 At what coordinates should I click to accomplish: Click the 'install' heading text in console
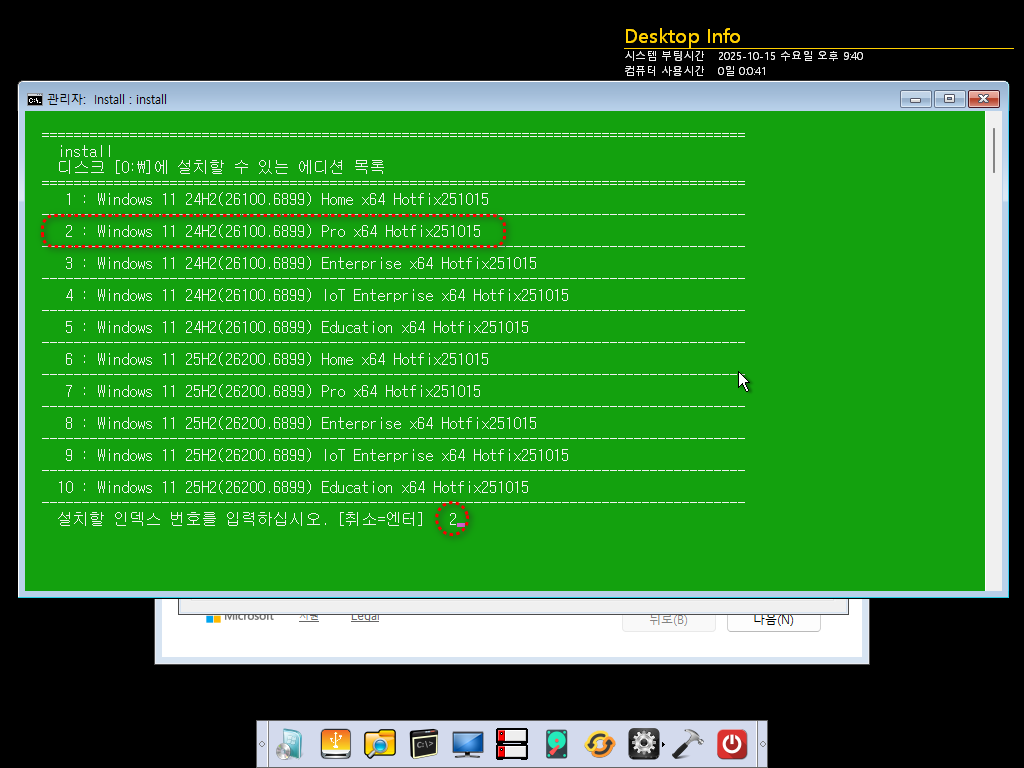tap(85, 152)
